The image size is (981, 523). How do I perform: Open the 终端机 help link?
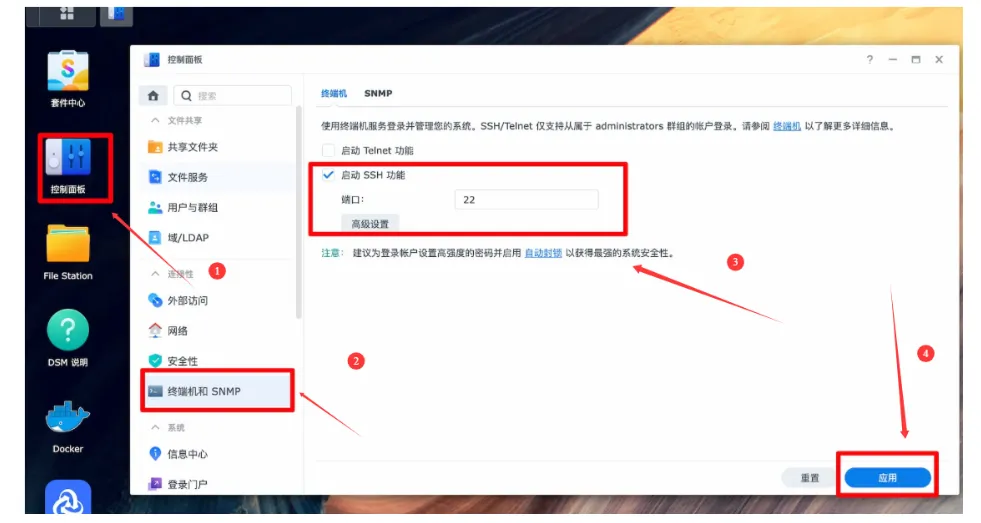(786, 126)
